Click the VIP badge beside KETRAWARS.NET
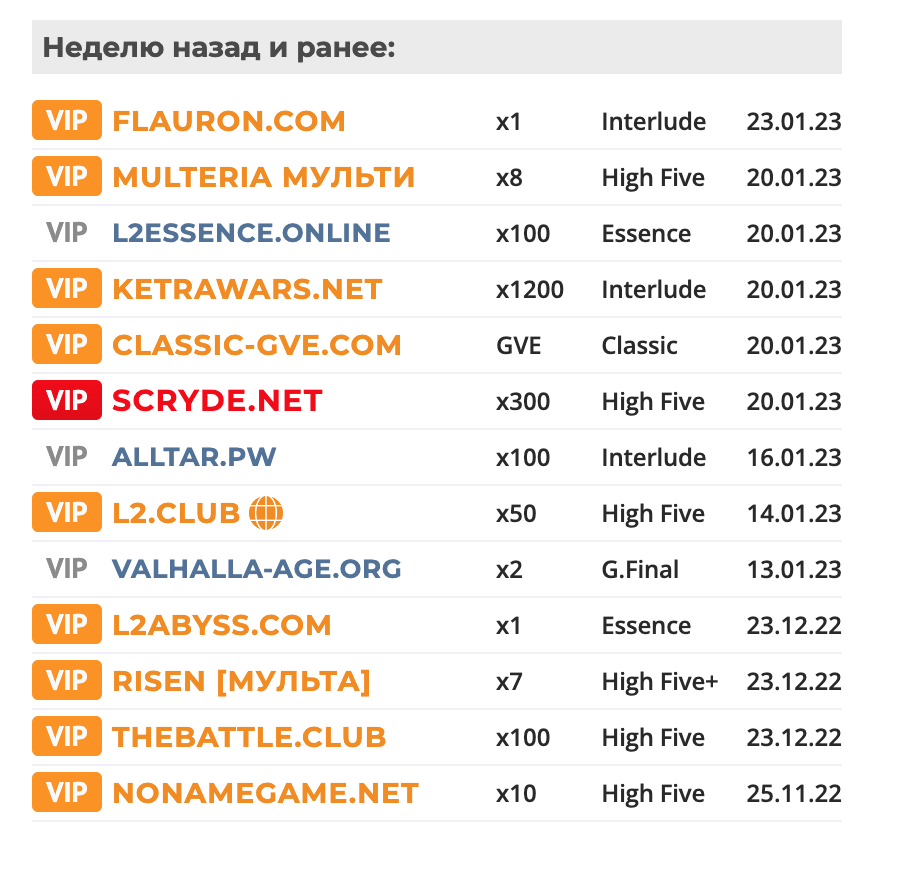This screenshot has width=906, height=879. (x=67, y=288)
